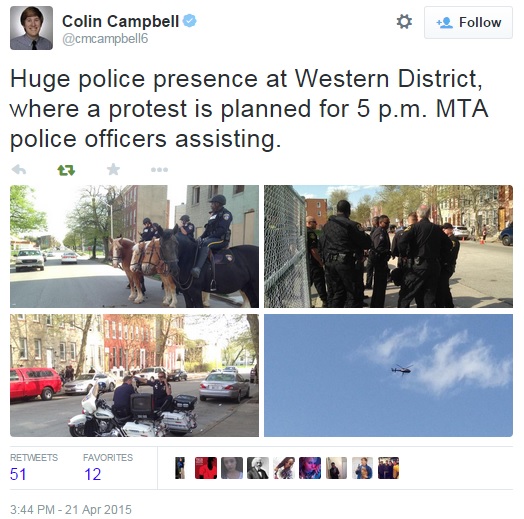Viewport: 524px width, 519px height.
Task: Open the 3:44 PM - 21 Apr 2015 timestamp
Action: 71,510
